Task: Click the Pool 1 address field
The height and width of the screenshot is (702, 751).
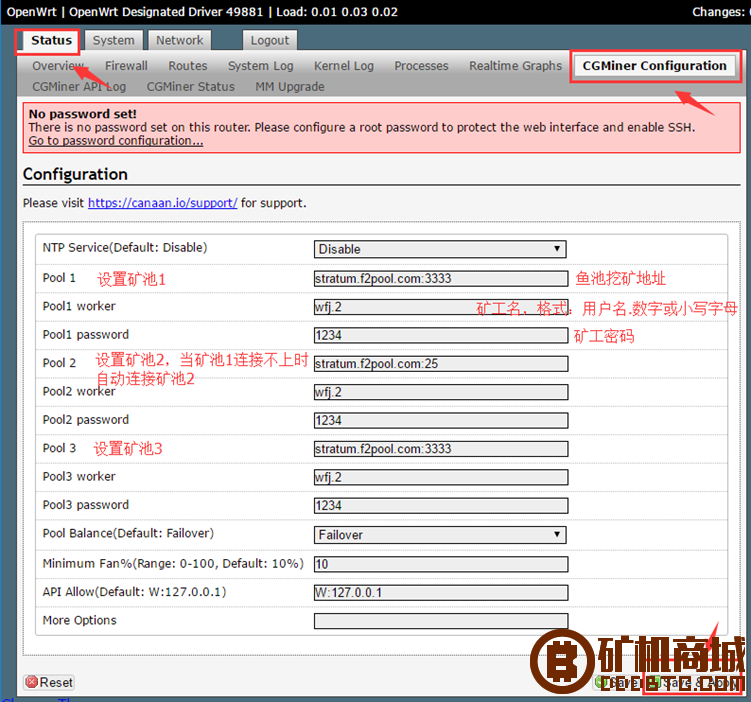Action: (x=441, y=279)
